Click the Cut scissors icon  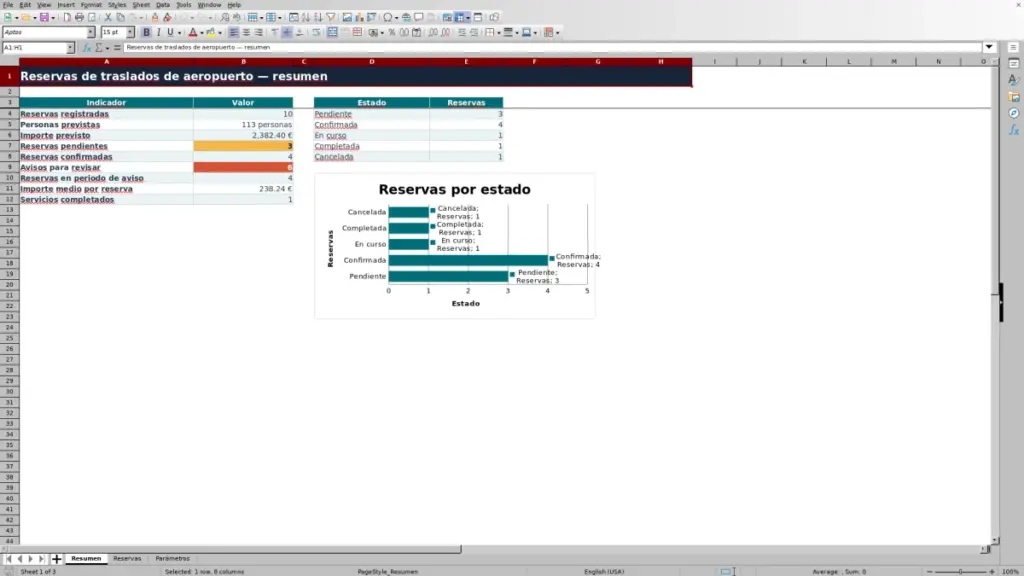coord(108,18)
